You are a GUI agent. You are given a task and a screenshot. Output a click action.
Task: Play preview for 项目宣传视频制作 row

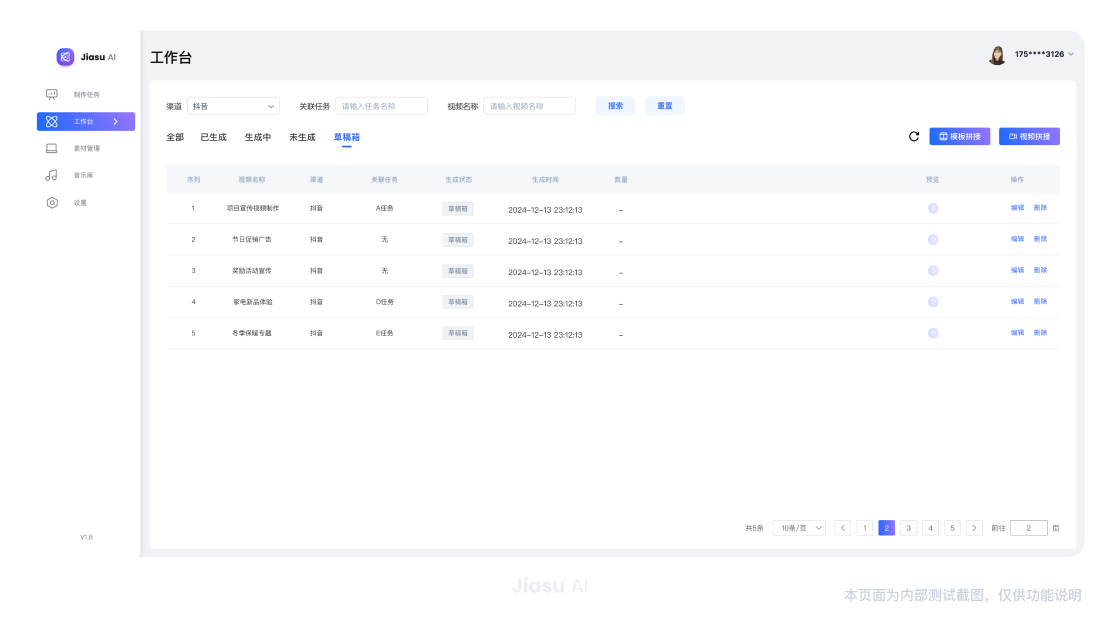[x=933, y=208]
